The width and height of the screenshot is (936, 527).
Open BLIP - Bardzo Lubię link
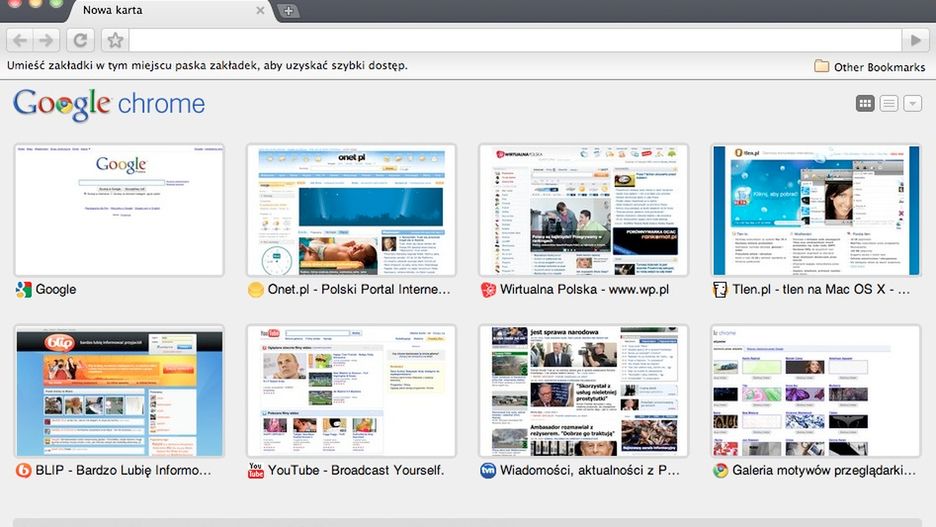click(123, 470)
